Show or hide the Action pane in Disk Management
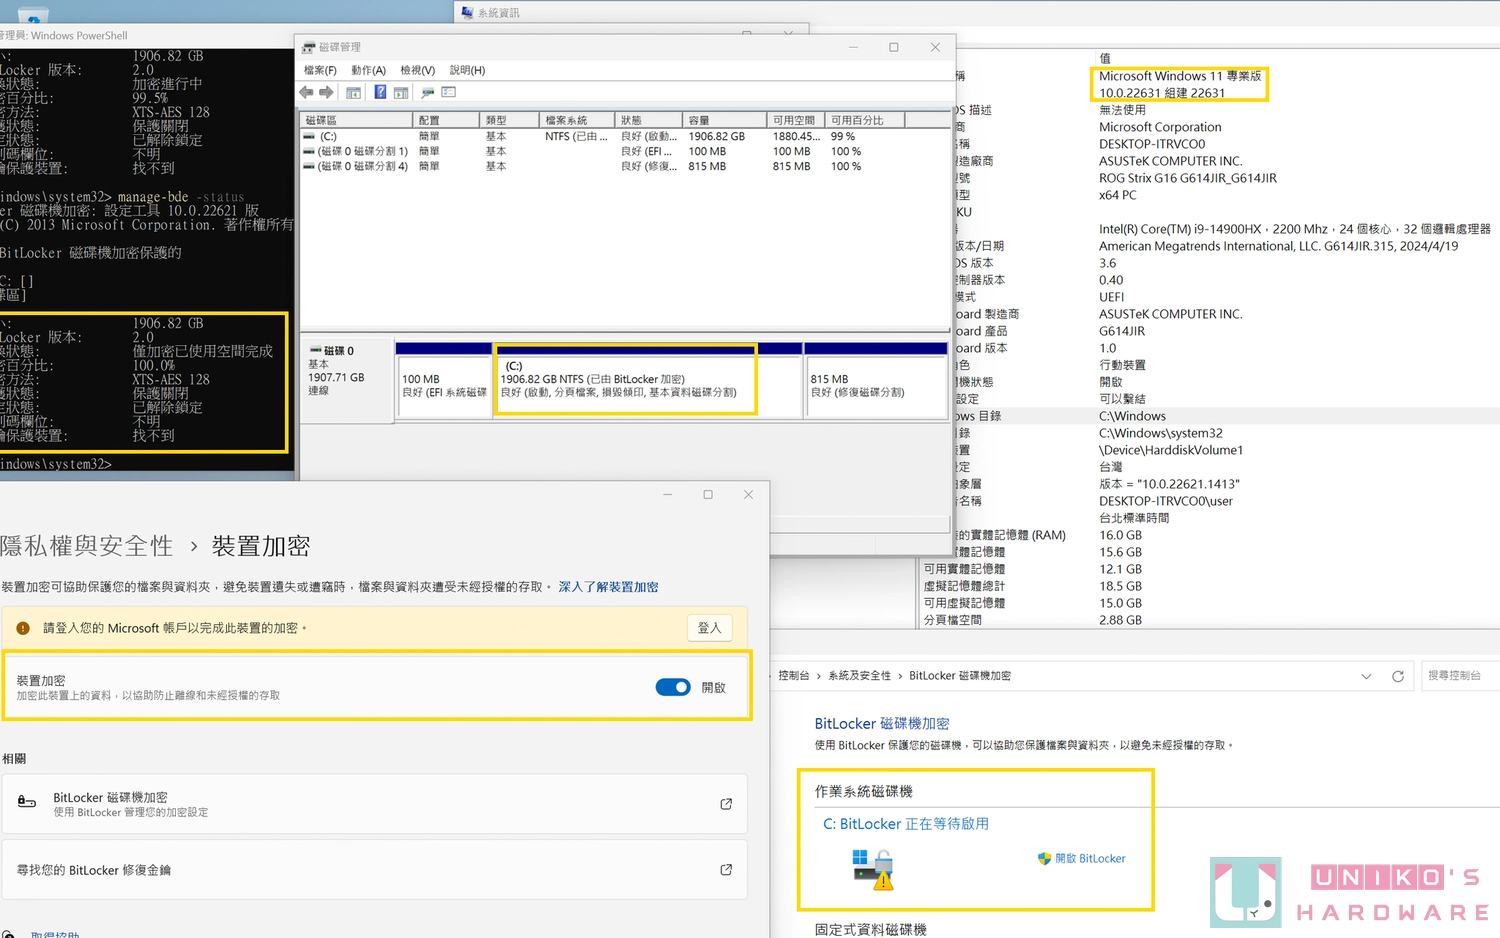The height and width of the screenshot is (938, 1500). point(401,92)
